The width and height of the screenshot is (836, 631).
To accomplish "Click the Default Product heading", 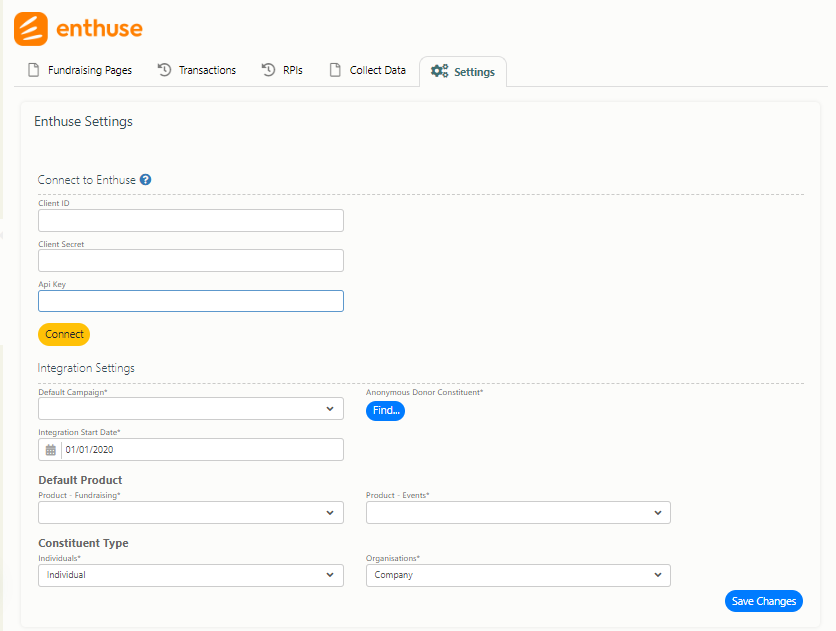I will pyautogui.click(x=80, y=480).
